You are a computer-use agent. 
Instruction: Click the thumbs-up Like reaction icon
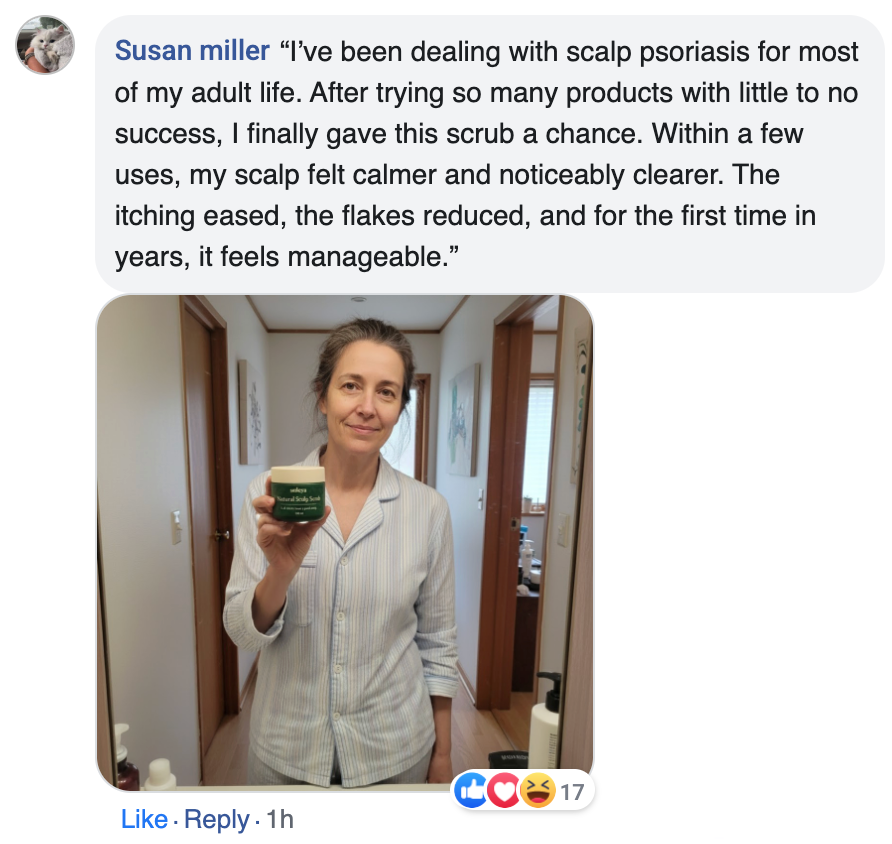tap(470, 792)
